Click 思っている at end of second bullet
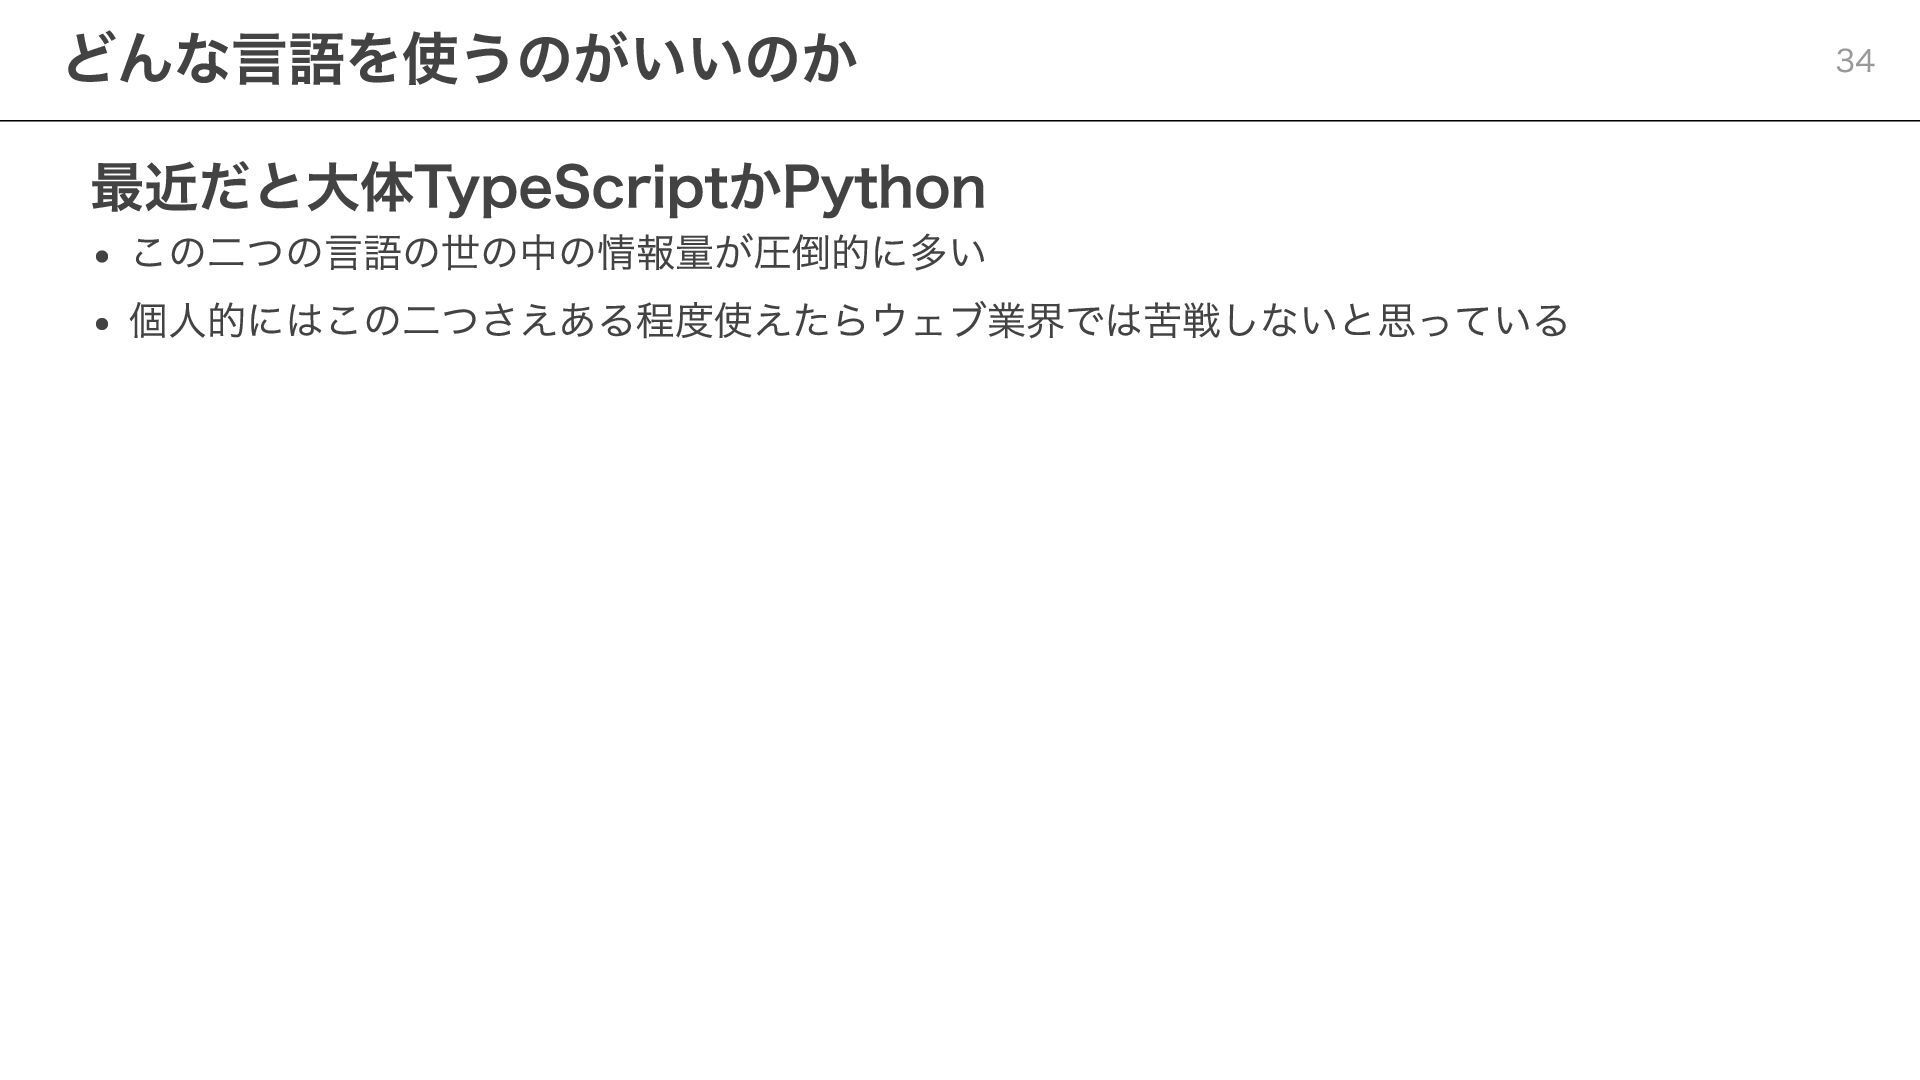Viewport: 1920px width, 1080px height. 1473,321
